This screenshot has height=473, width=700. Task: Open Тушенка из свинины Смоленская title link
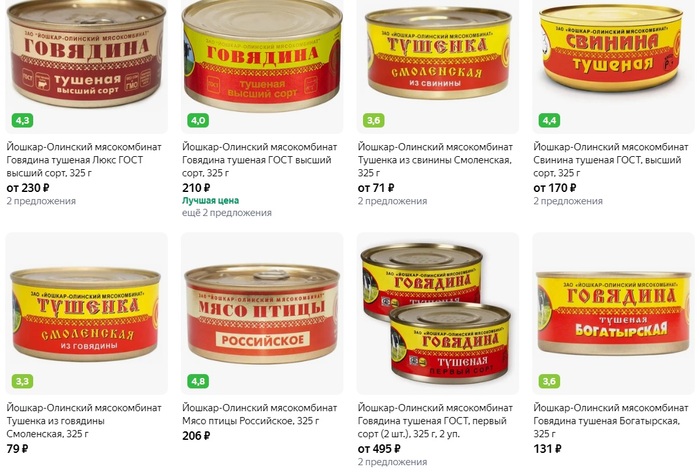(x=435, y=160)
